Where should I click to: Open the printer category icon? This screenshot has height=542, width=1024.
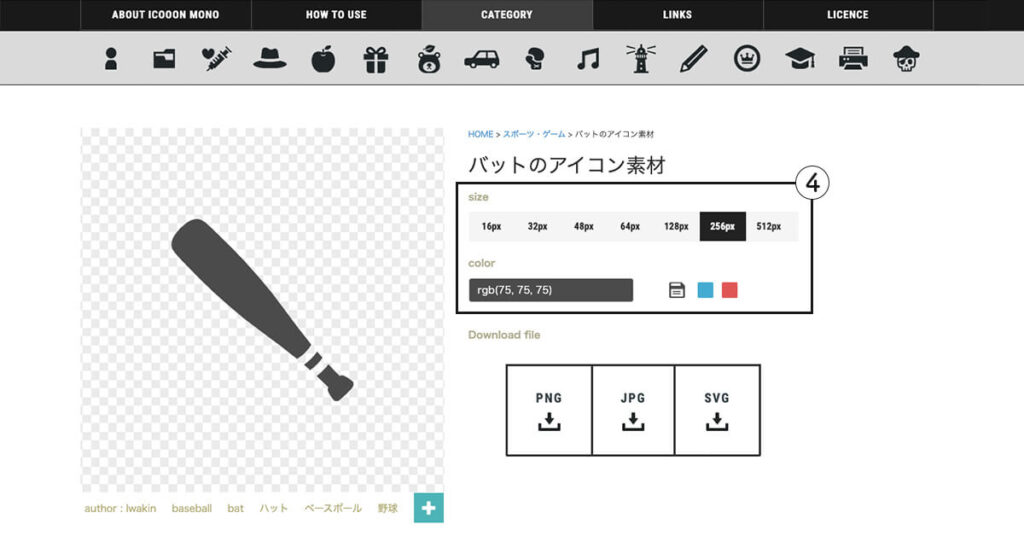[x=853, y=59]
